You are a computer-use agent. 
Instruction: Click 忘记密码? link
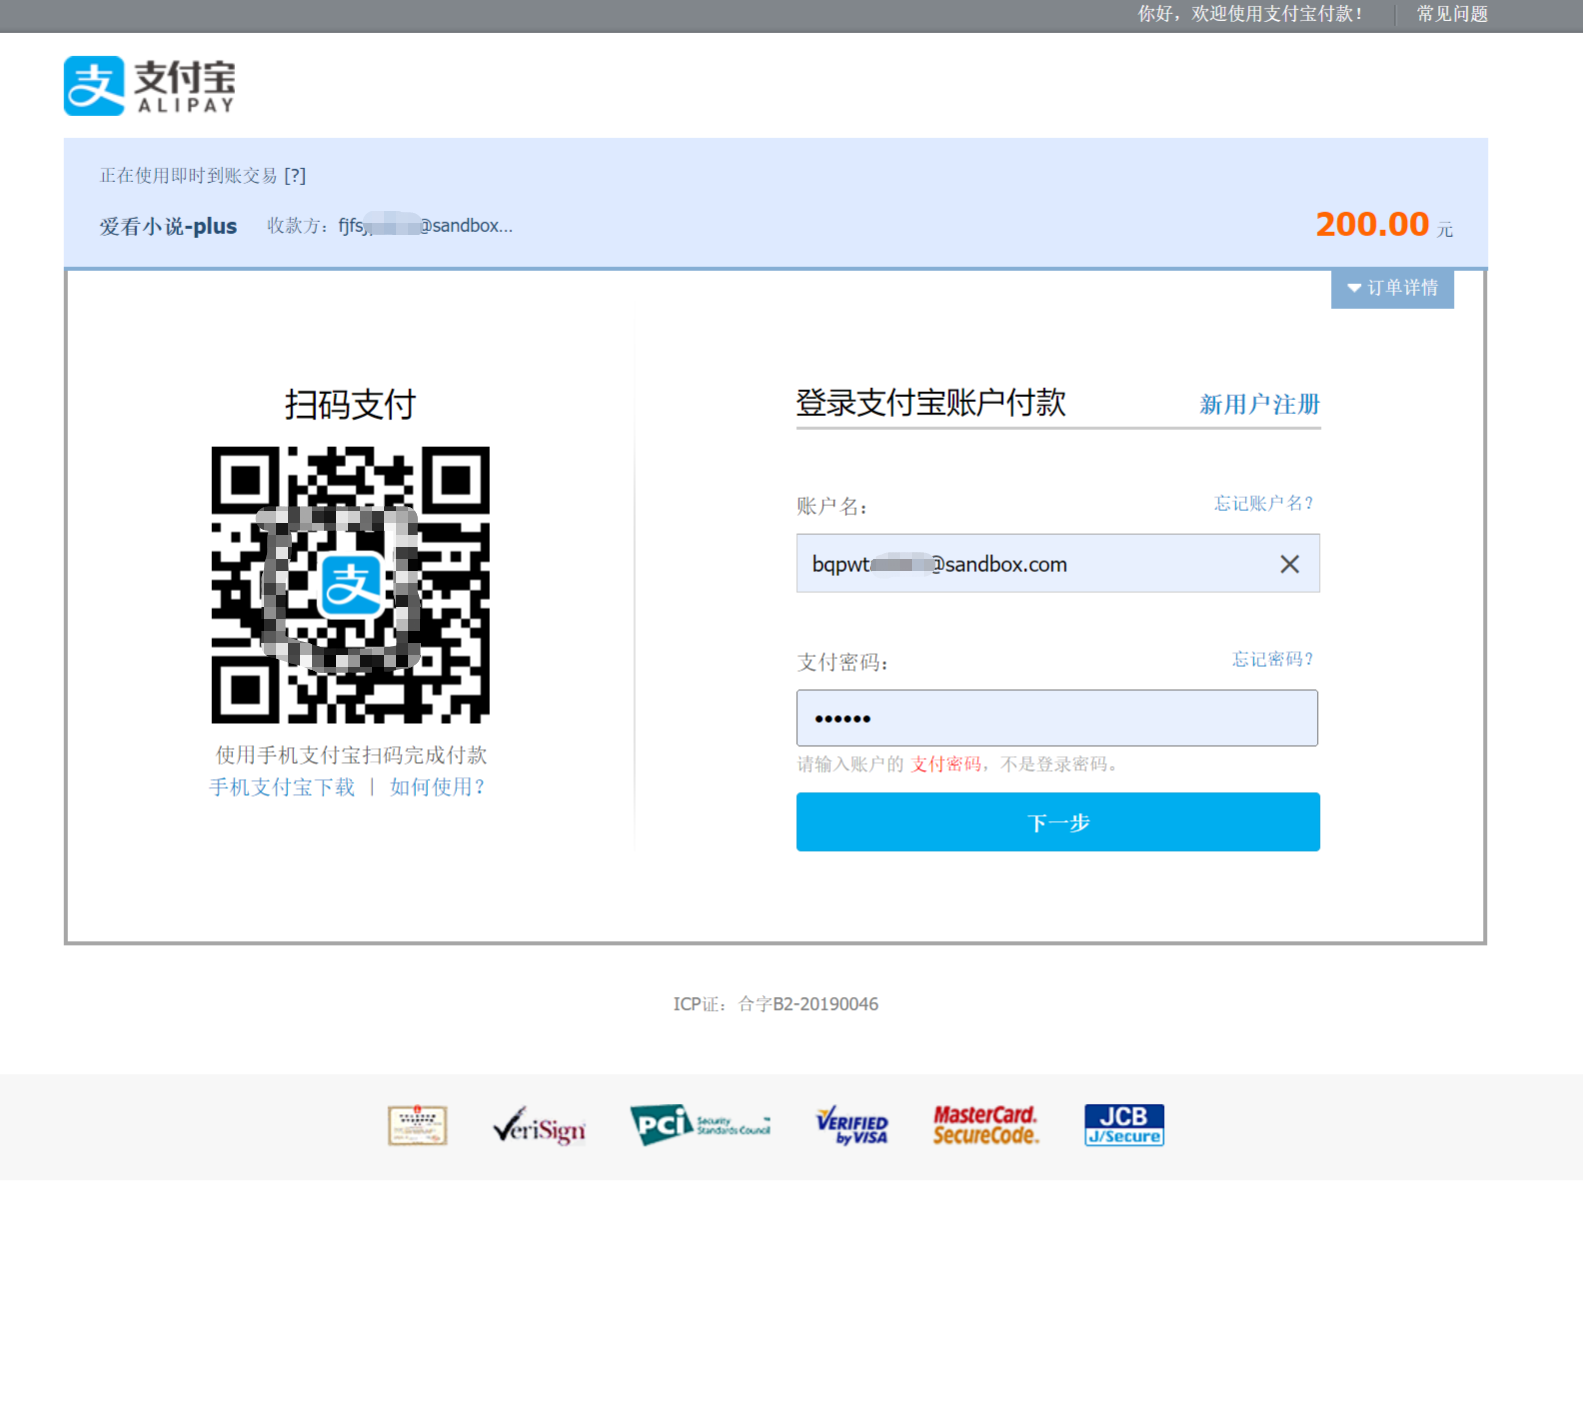tap(1272, 659)
